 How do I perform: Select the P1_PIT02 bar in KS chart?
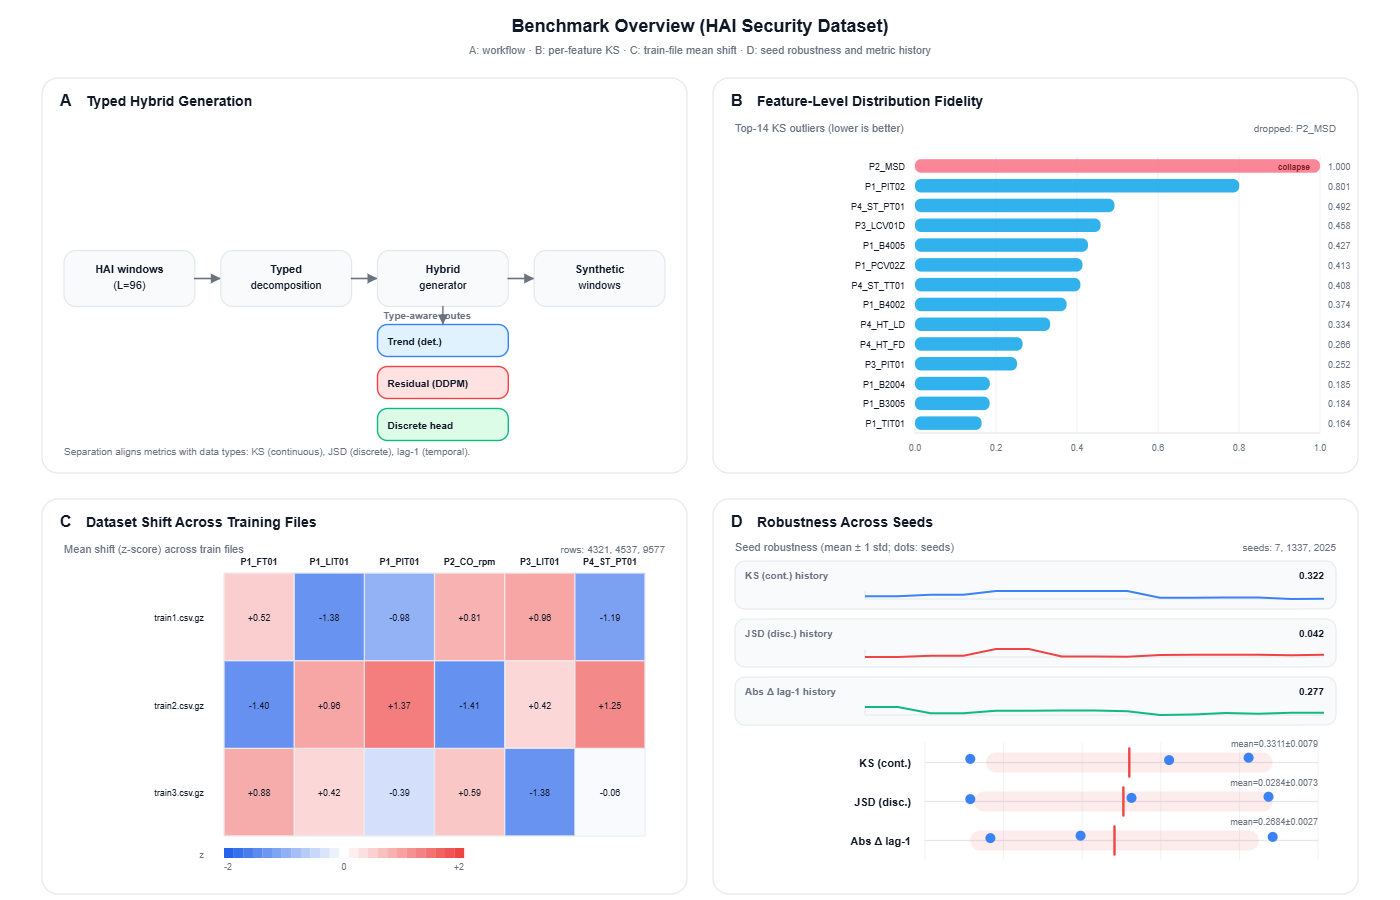[1076, 186]
